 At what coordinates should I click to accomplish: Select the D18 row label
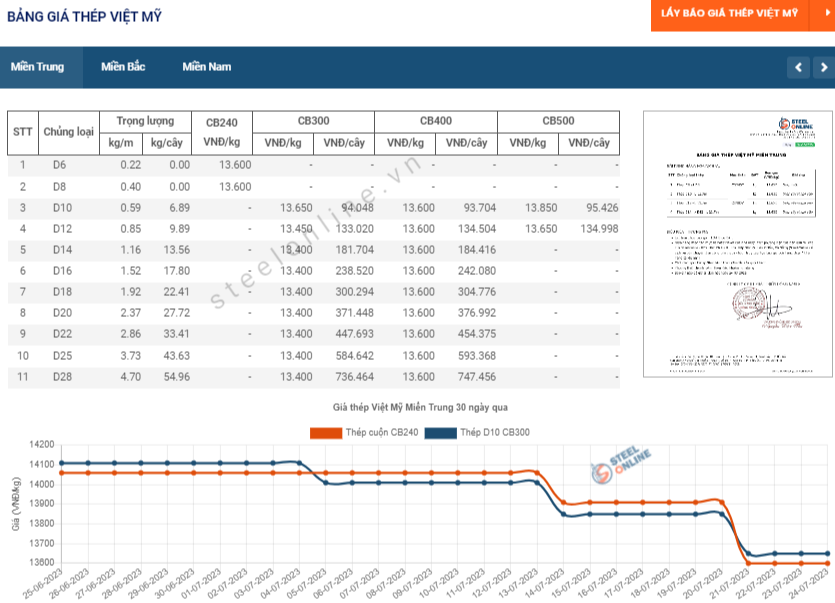[62, 292]
